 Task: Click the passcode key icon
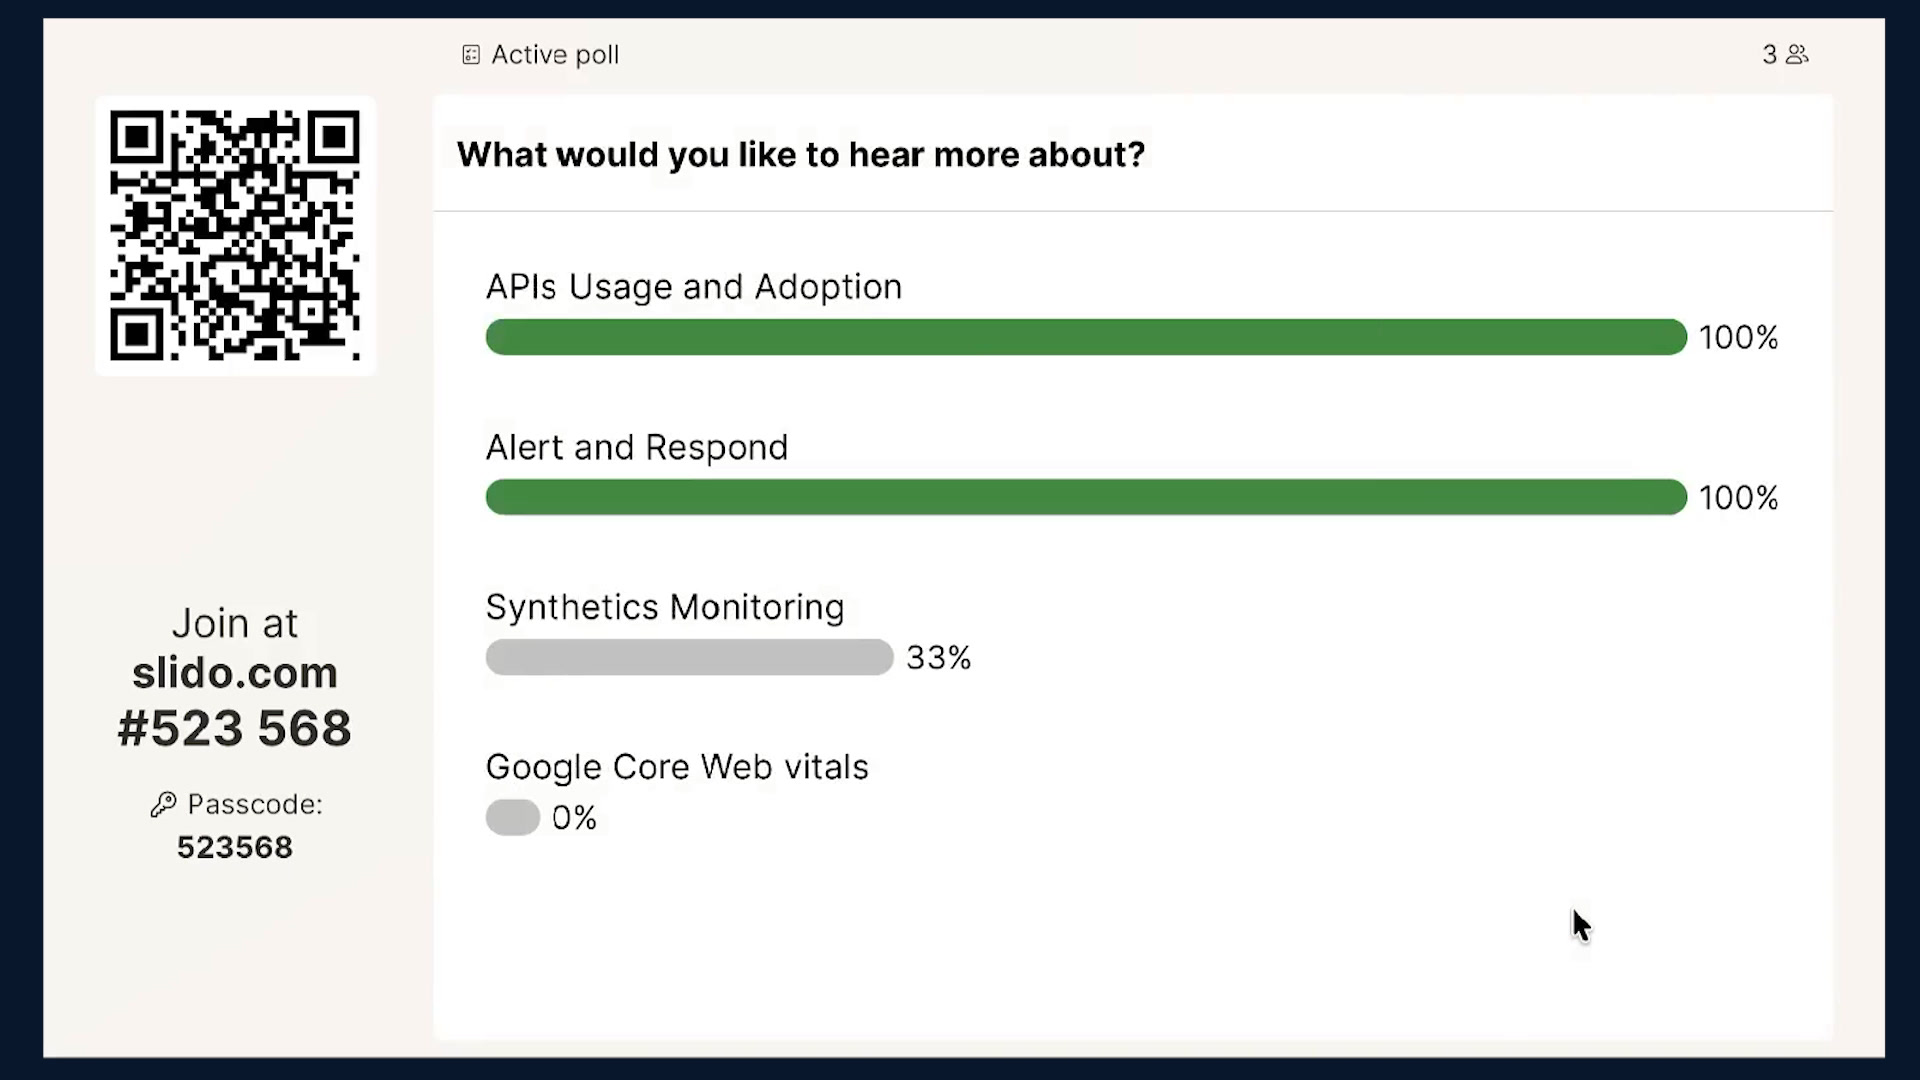[x=163, y=805]
